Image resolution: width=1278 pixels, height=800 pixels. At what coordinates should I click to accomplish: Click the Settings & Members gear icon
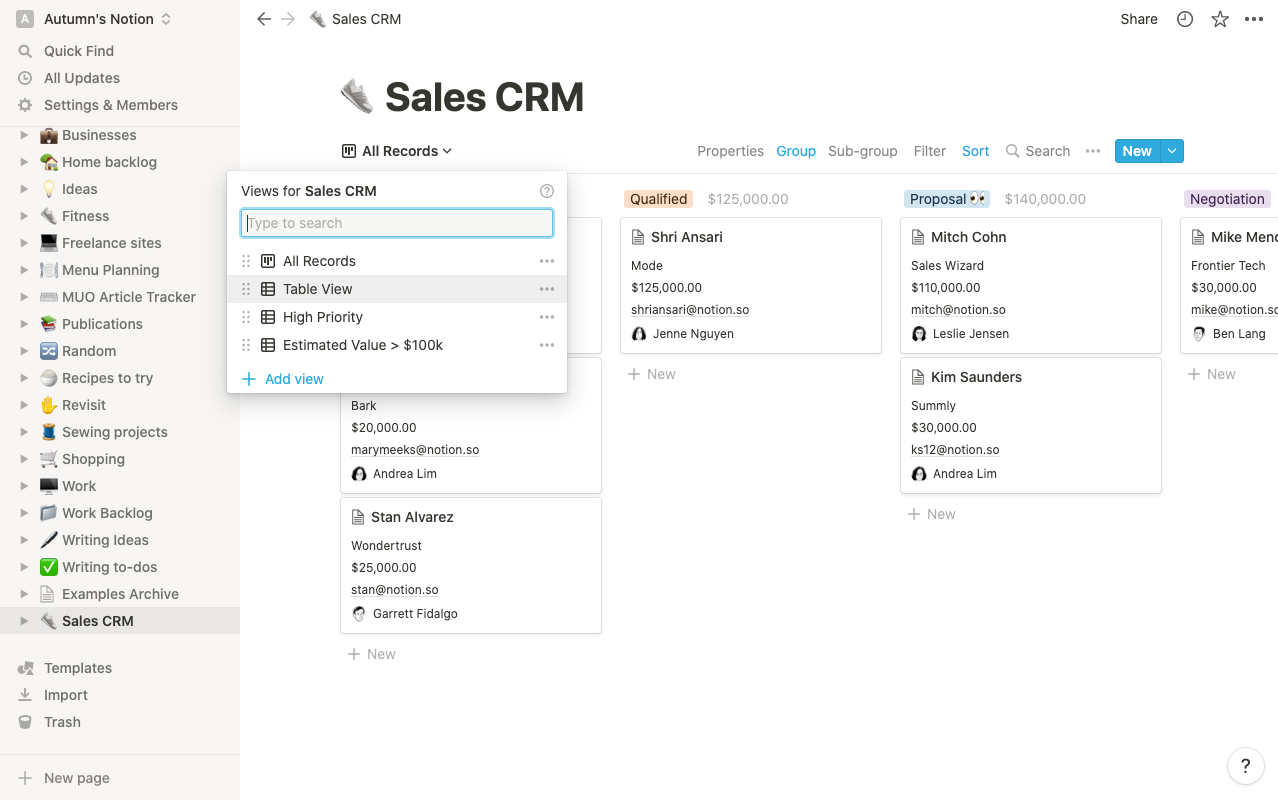tap(25, 105)
